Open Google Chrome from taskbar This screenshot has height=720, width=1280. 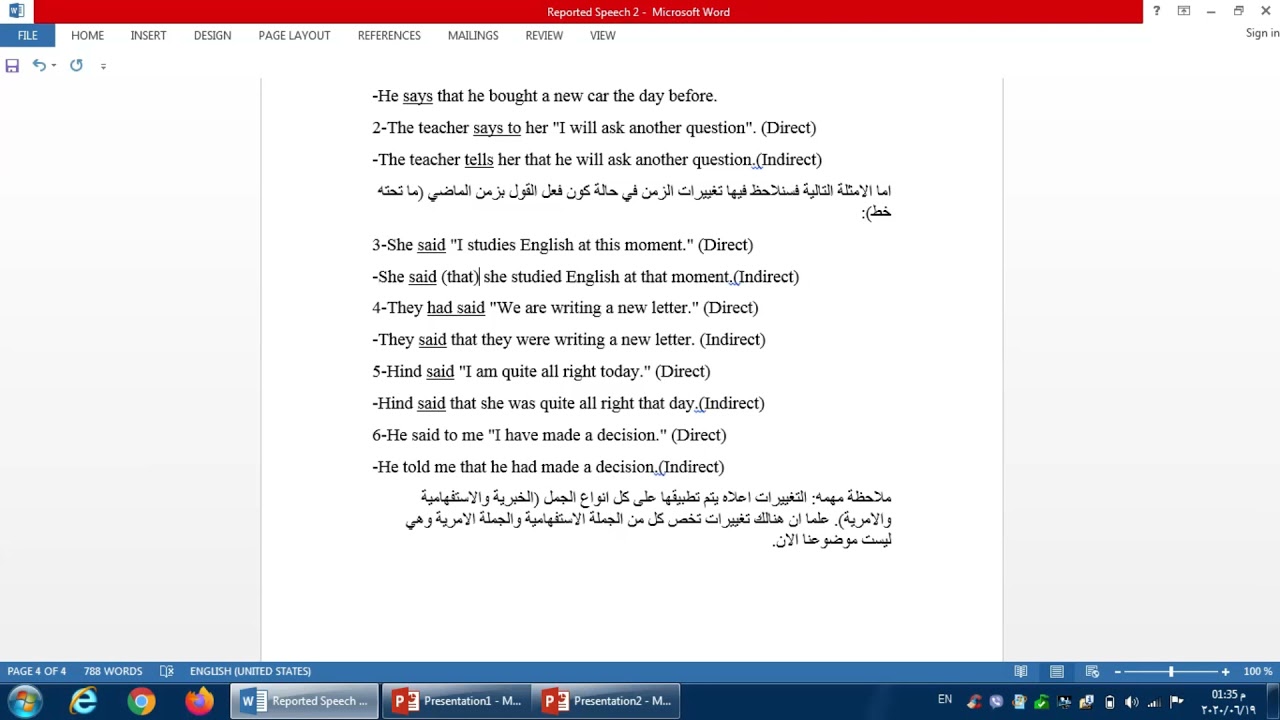point(141,701)
